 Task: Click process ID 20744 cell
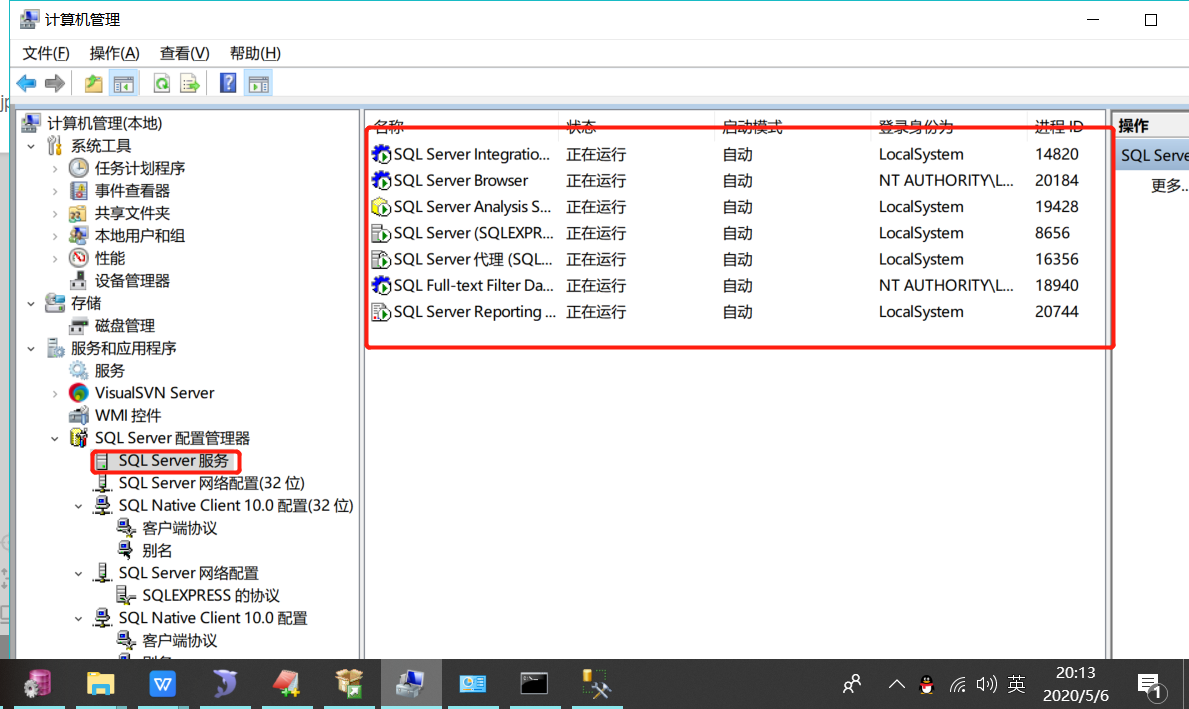click(1056, 312)
